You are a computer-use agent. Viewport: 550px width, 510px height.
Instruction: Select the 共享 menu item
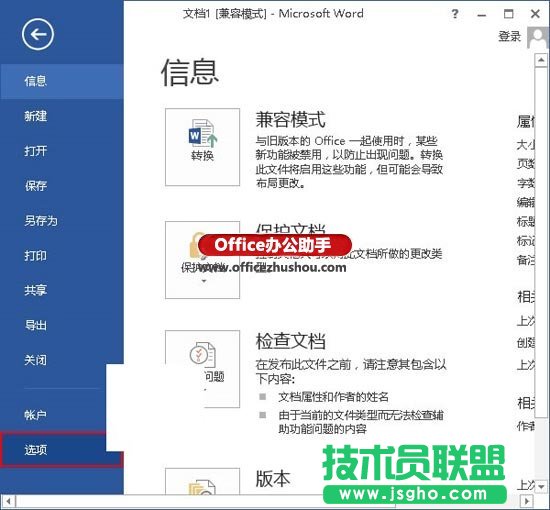(x=62, y=290)
